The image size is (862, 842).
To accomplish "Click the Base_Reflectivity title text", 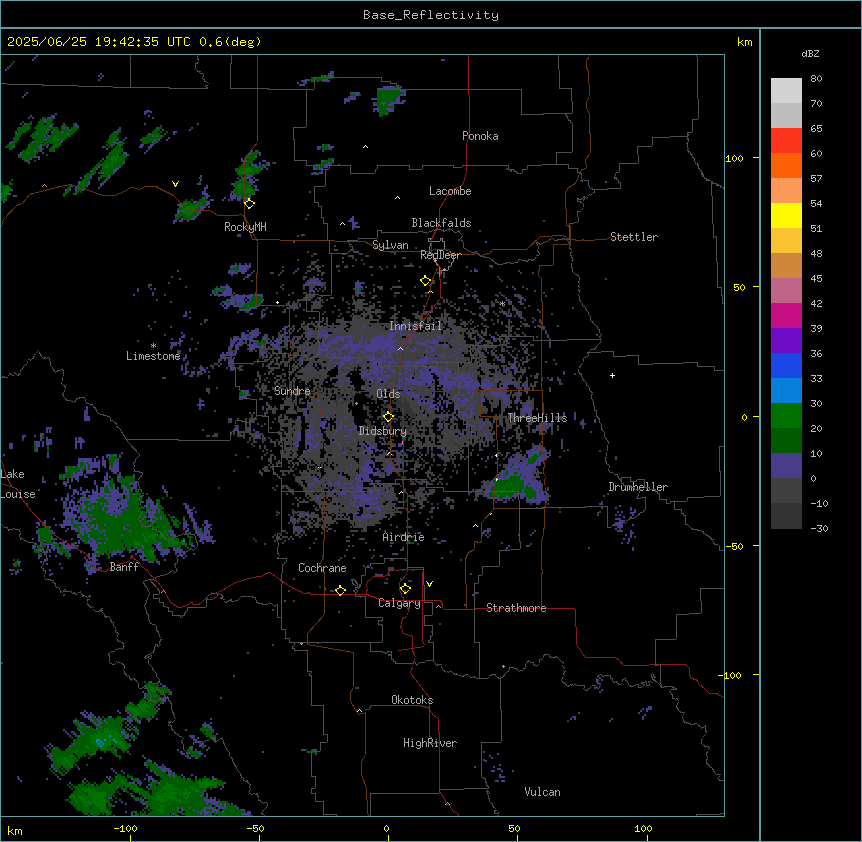I will point(431,15).
